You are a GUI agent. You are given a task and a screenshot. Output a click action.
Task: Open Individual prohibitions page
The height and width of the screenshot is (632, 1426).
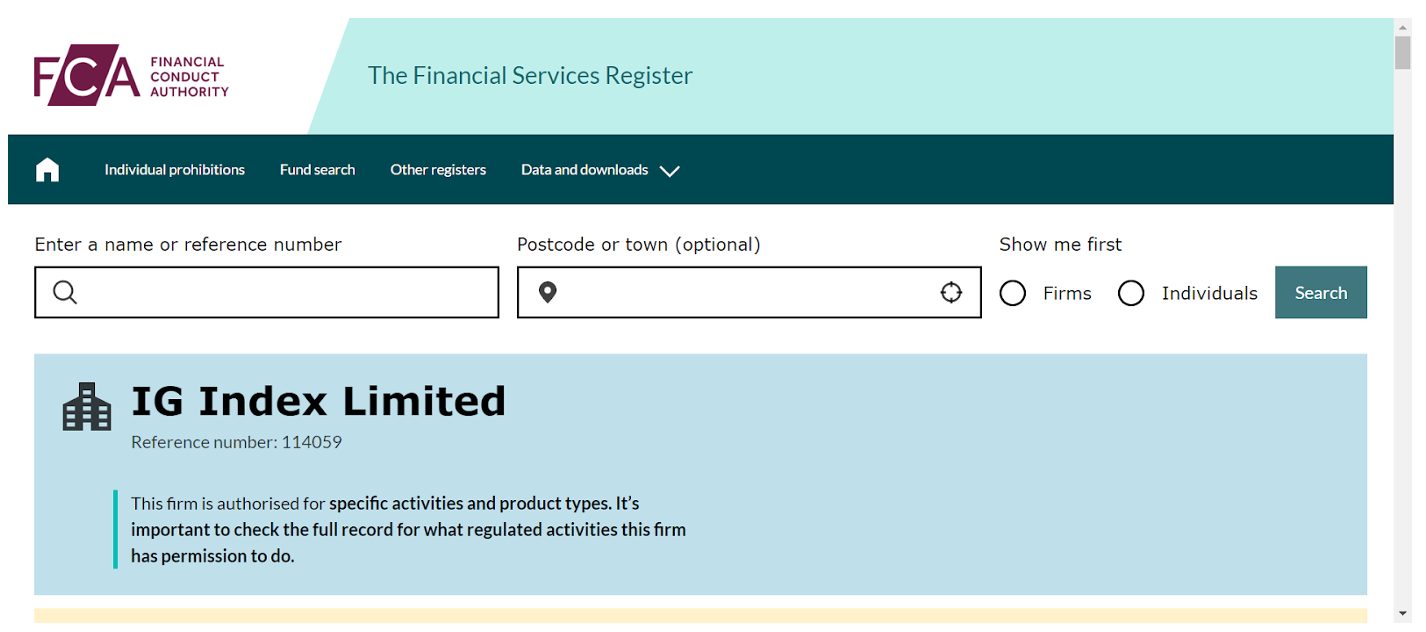[175, 170]
